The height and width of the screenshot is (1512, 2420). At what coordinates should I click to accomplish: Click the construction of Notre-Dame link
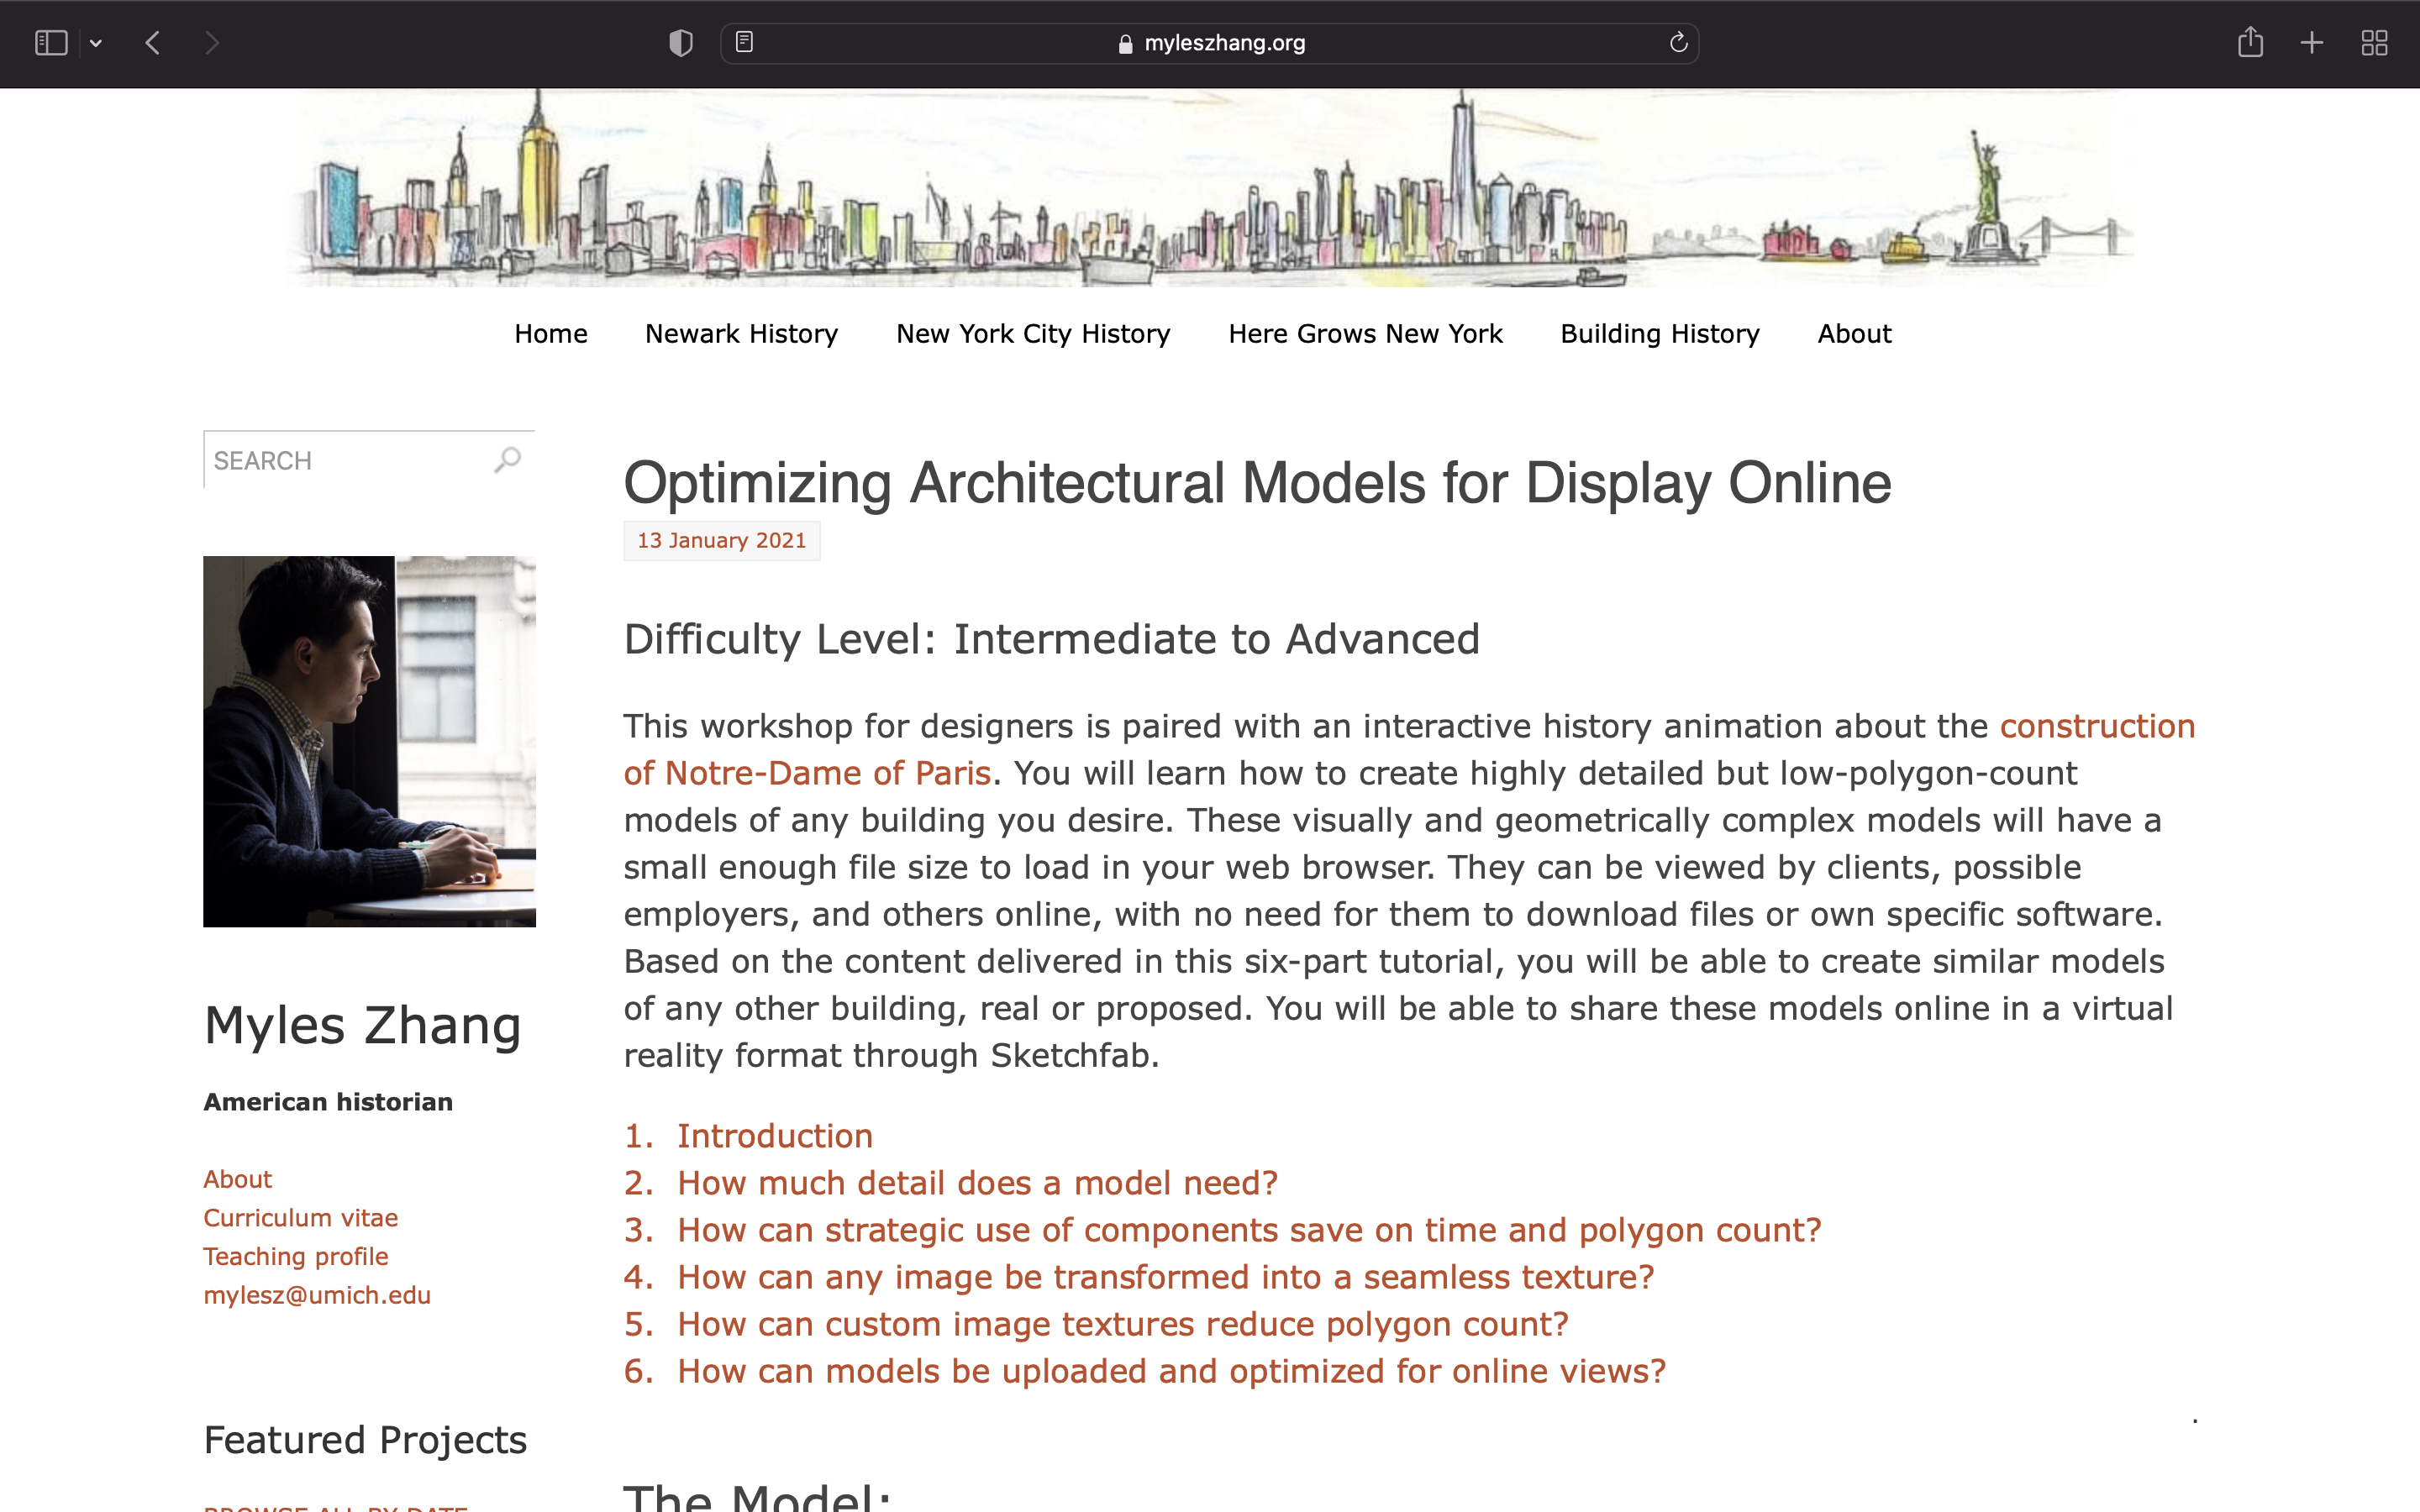(x=2096, y=726)
